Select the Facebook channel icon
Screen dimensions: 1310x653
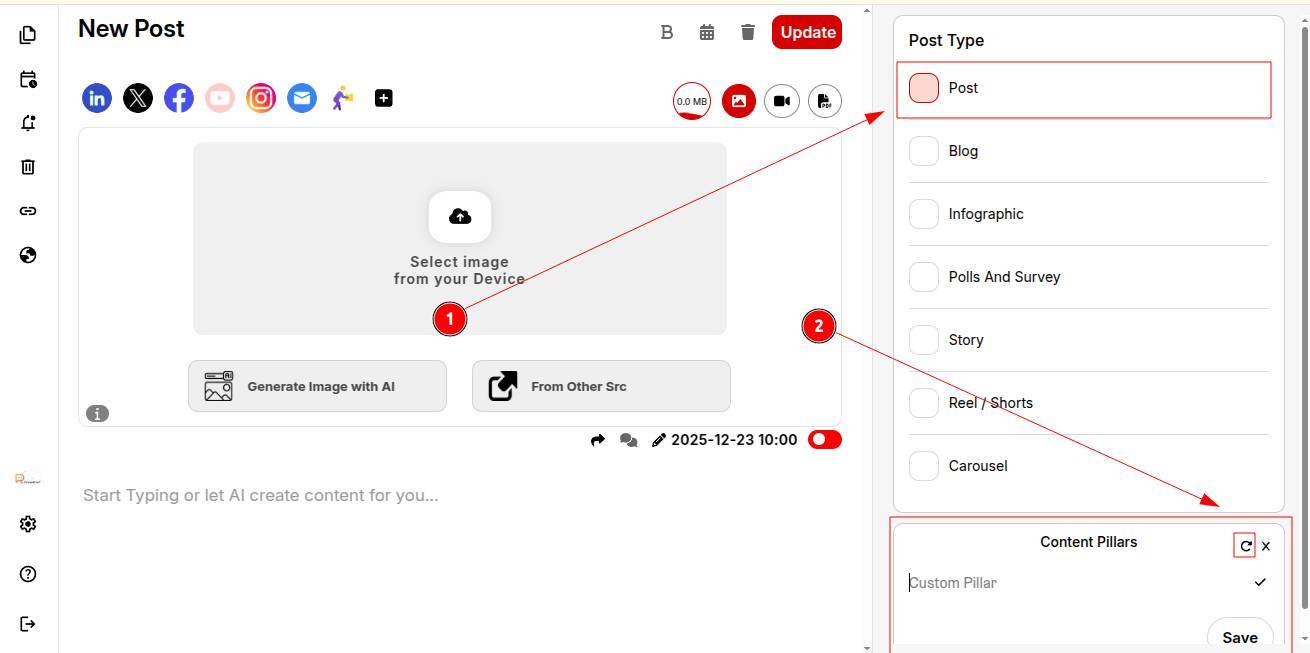click(179, 98)
